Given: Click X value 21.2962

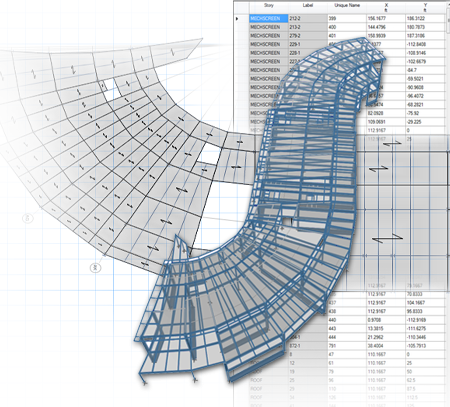Looking at the screenshot, I should [386, 337].
